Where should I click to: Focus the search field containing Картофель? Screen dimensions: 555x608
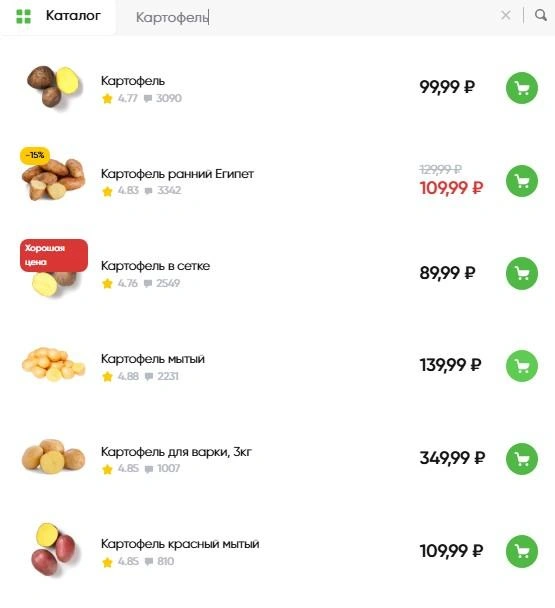point(314,17)
